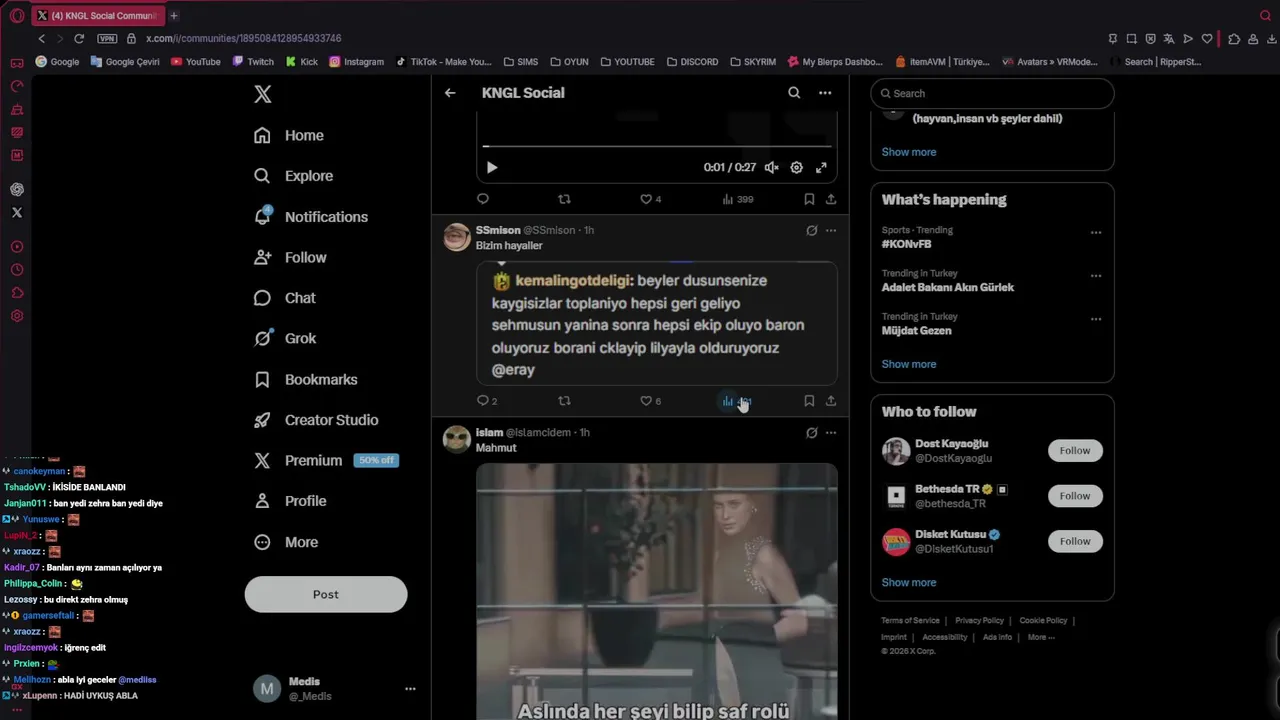
Task: Open a new browser tab
Action: point(174,15)
